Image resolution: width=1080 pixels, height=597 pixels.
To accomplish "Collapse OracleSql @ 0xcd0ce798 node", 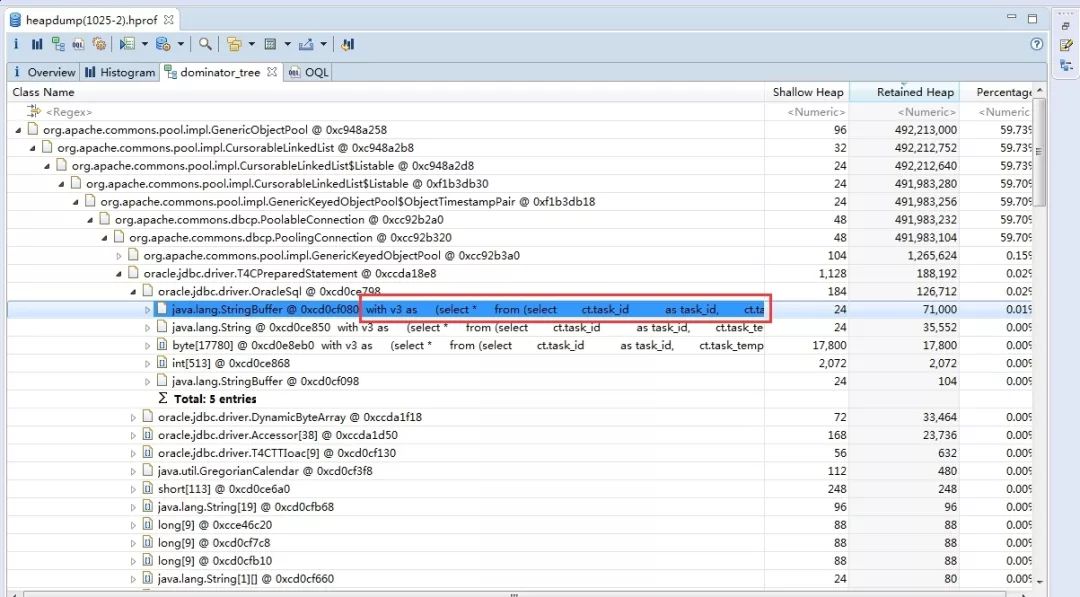I will tap(134, 291).
